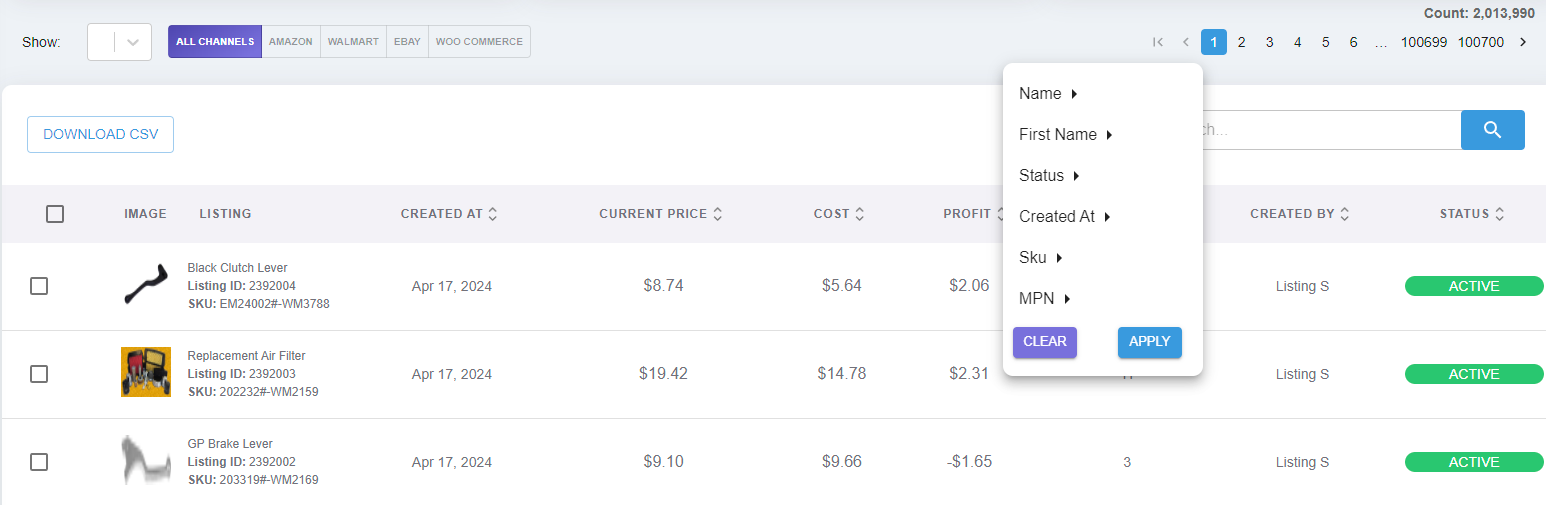Select the GP Brake Lever row checkbox
1546x505 pixels.
[39, 462]
